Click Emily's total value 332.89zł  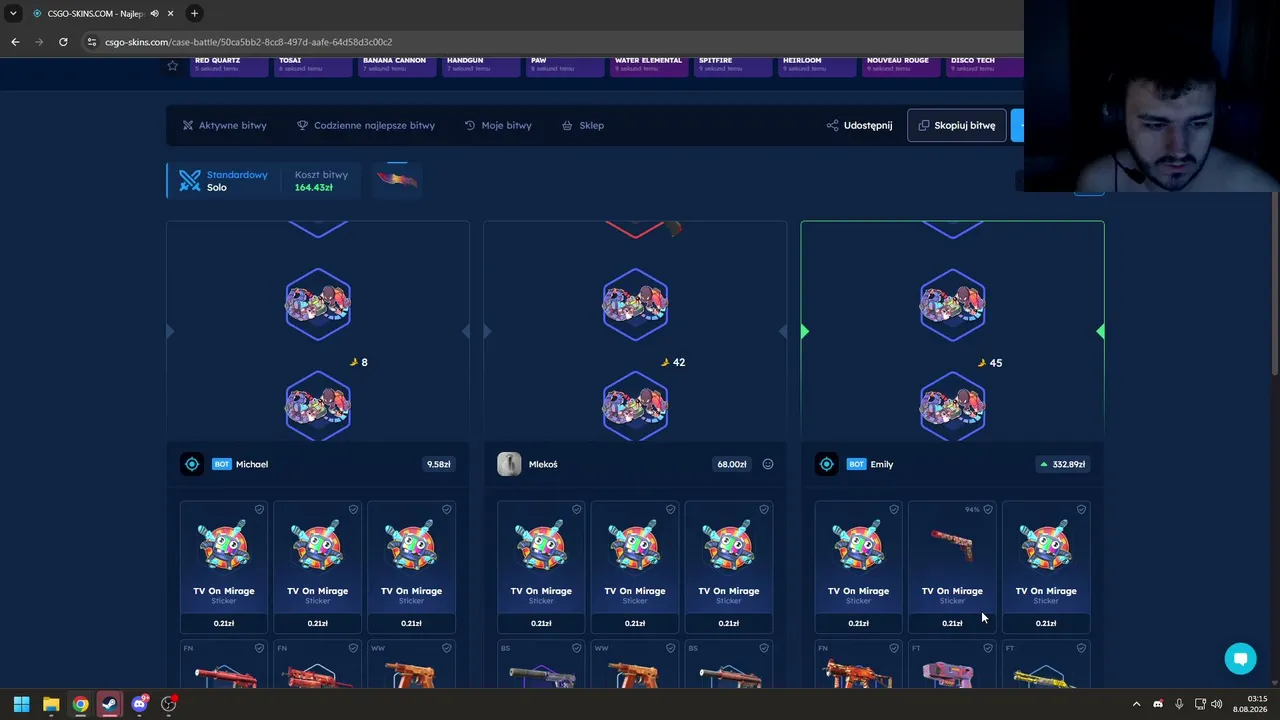(x=1063, y=464)
